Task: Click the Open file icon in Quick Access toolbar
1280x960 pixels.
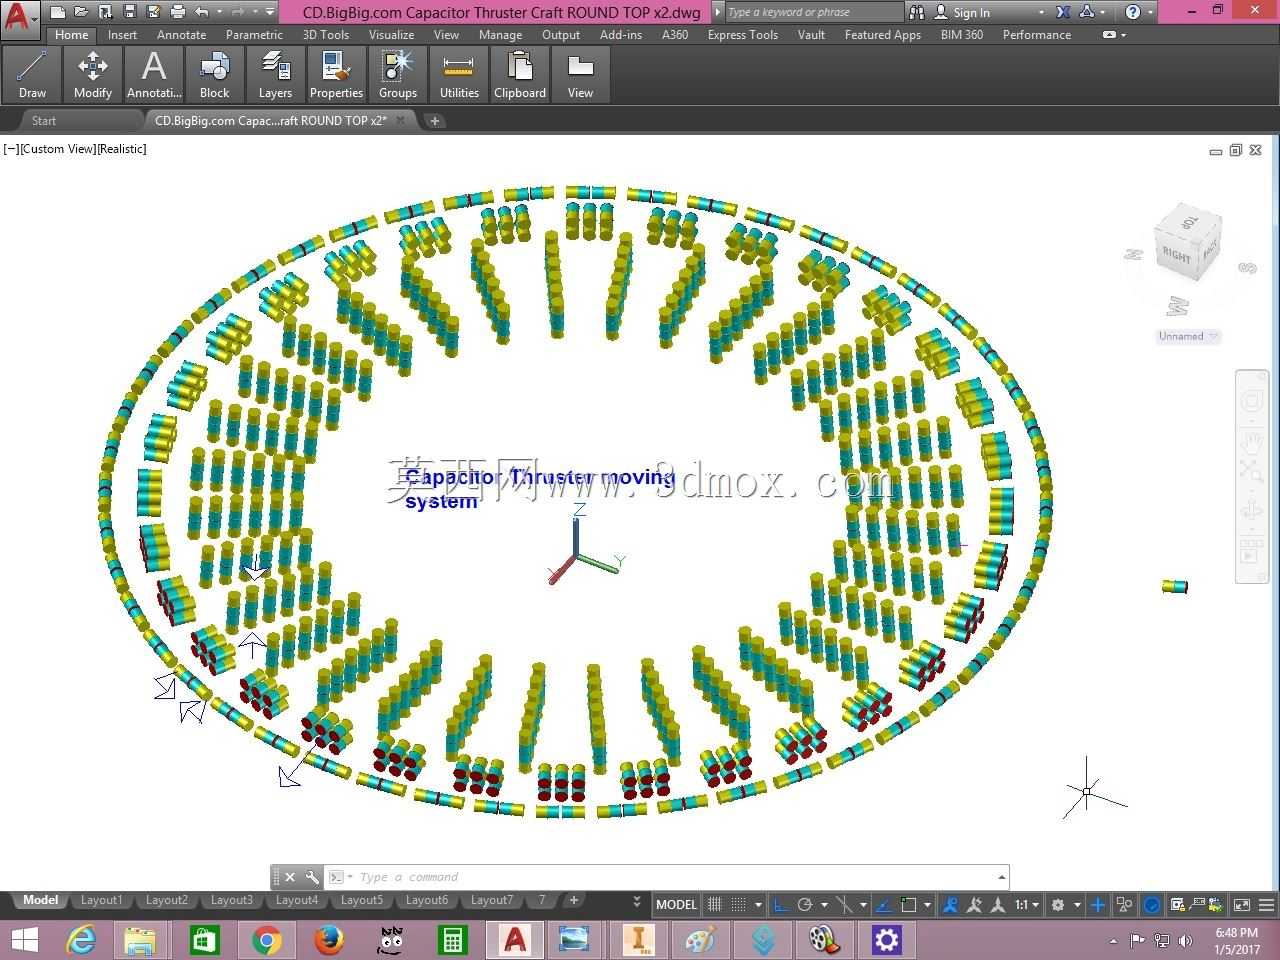Action: tap(82, 12)
